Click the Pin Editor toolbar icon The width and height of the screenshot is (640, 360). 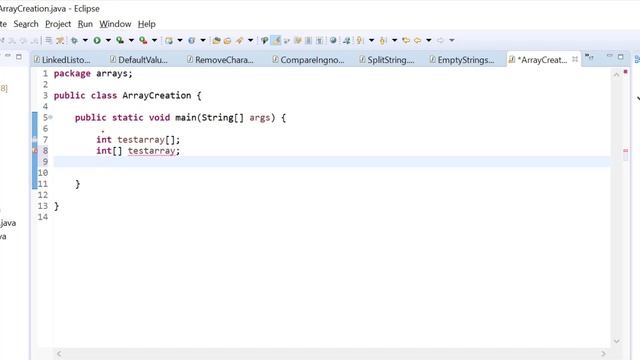pos(347,40)
